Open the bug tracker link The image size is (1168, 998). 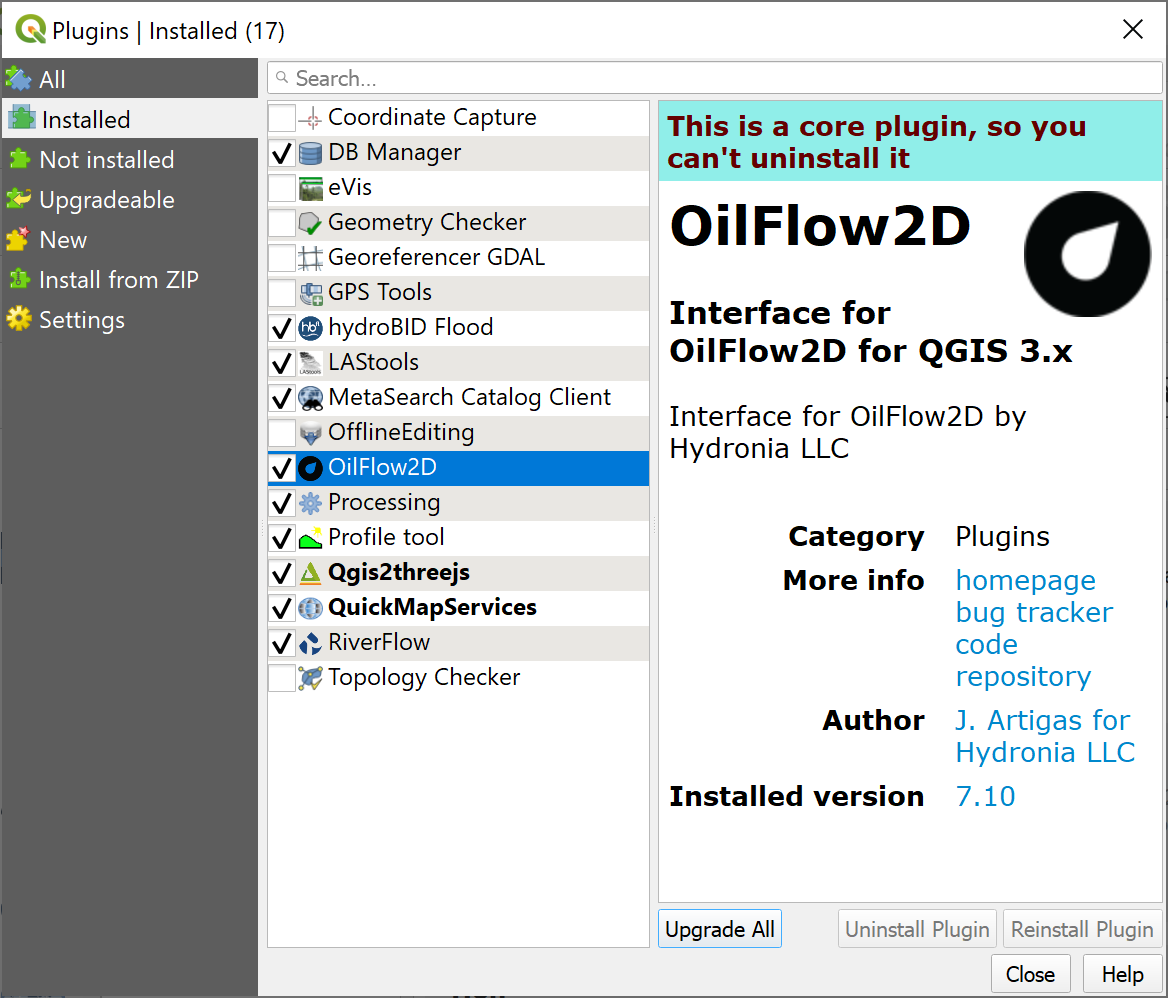(1034, 612)
